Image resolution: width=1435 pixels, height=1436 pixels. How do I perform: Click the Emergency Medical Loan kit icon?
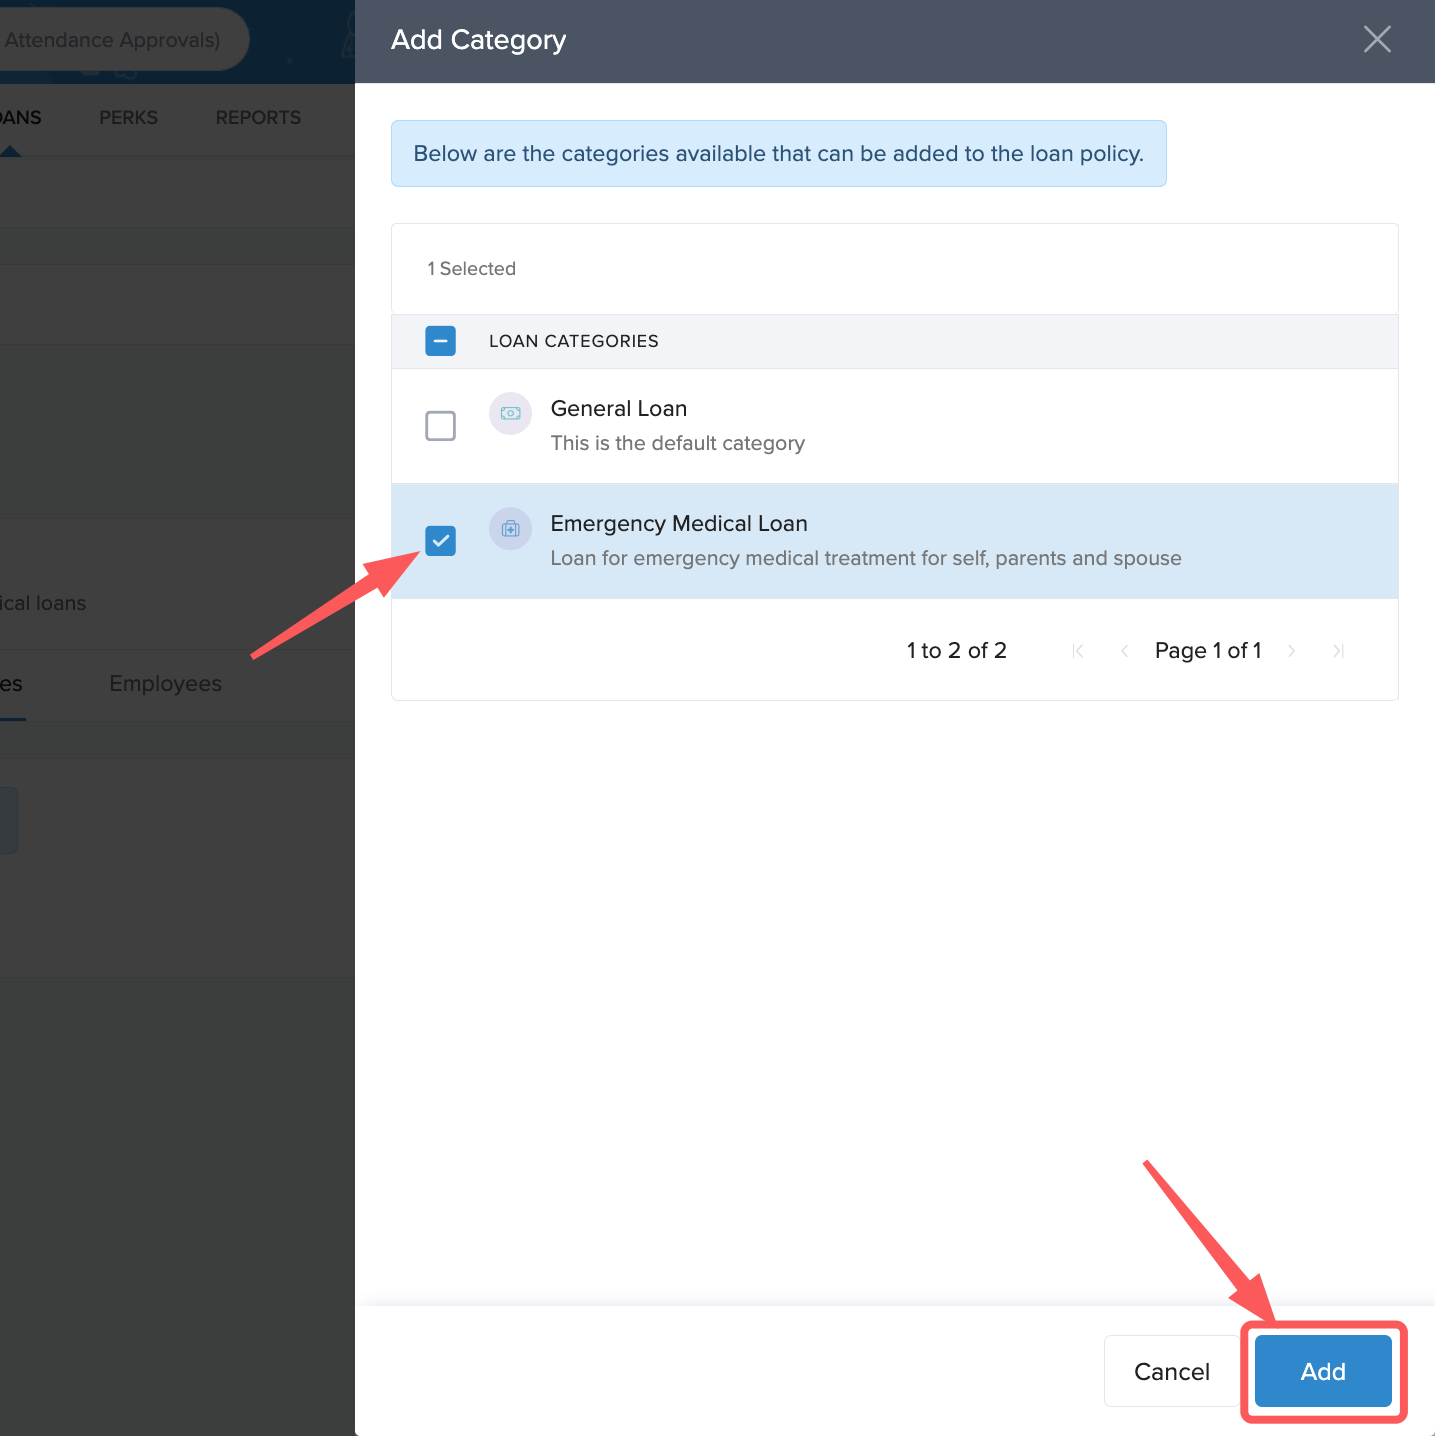pyautogui.click(x=510, y=528)
